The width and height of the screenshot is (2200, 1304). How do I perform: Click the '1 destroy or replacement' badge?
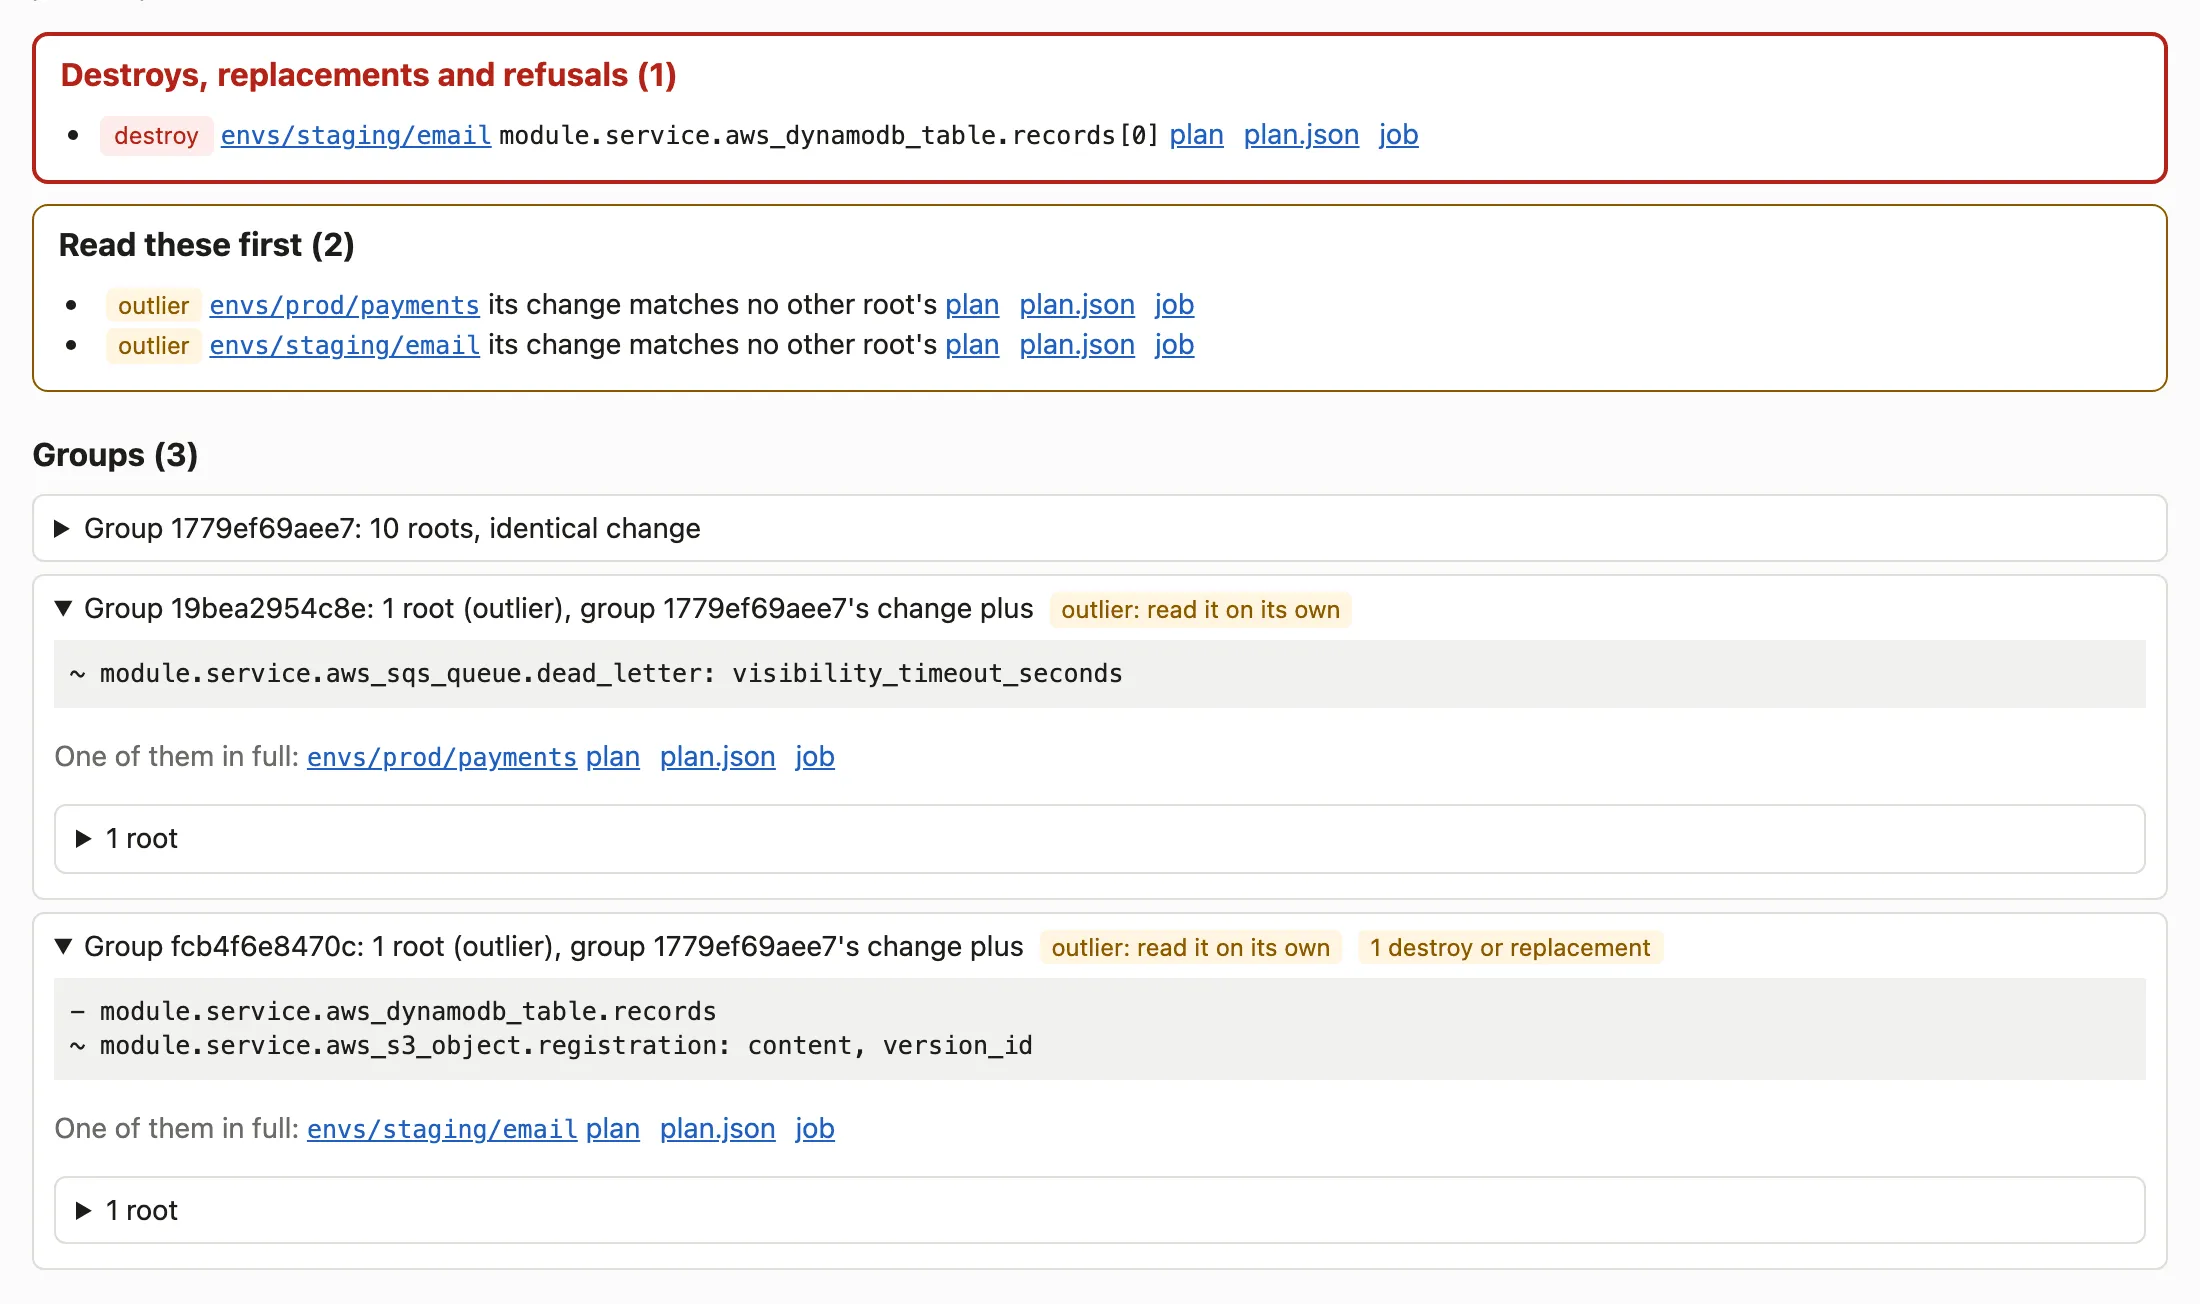[1510, 947]
